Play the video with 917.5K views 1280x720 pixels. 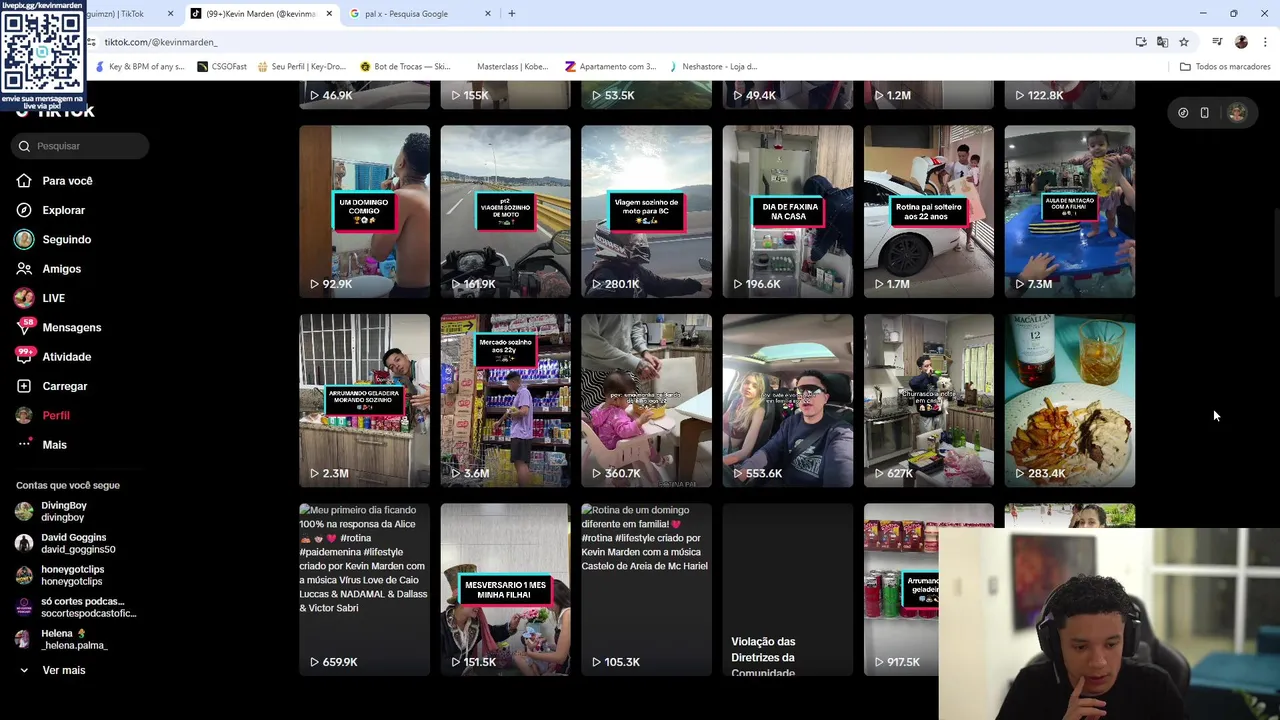tap(900, 589)
